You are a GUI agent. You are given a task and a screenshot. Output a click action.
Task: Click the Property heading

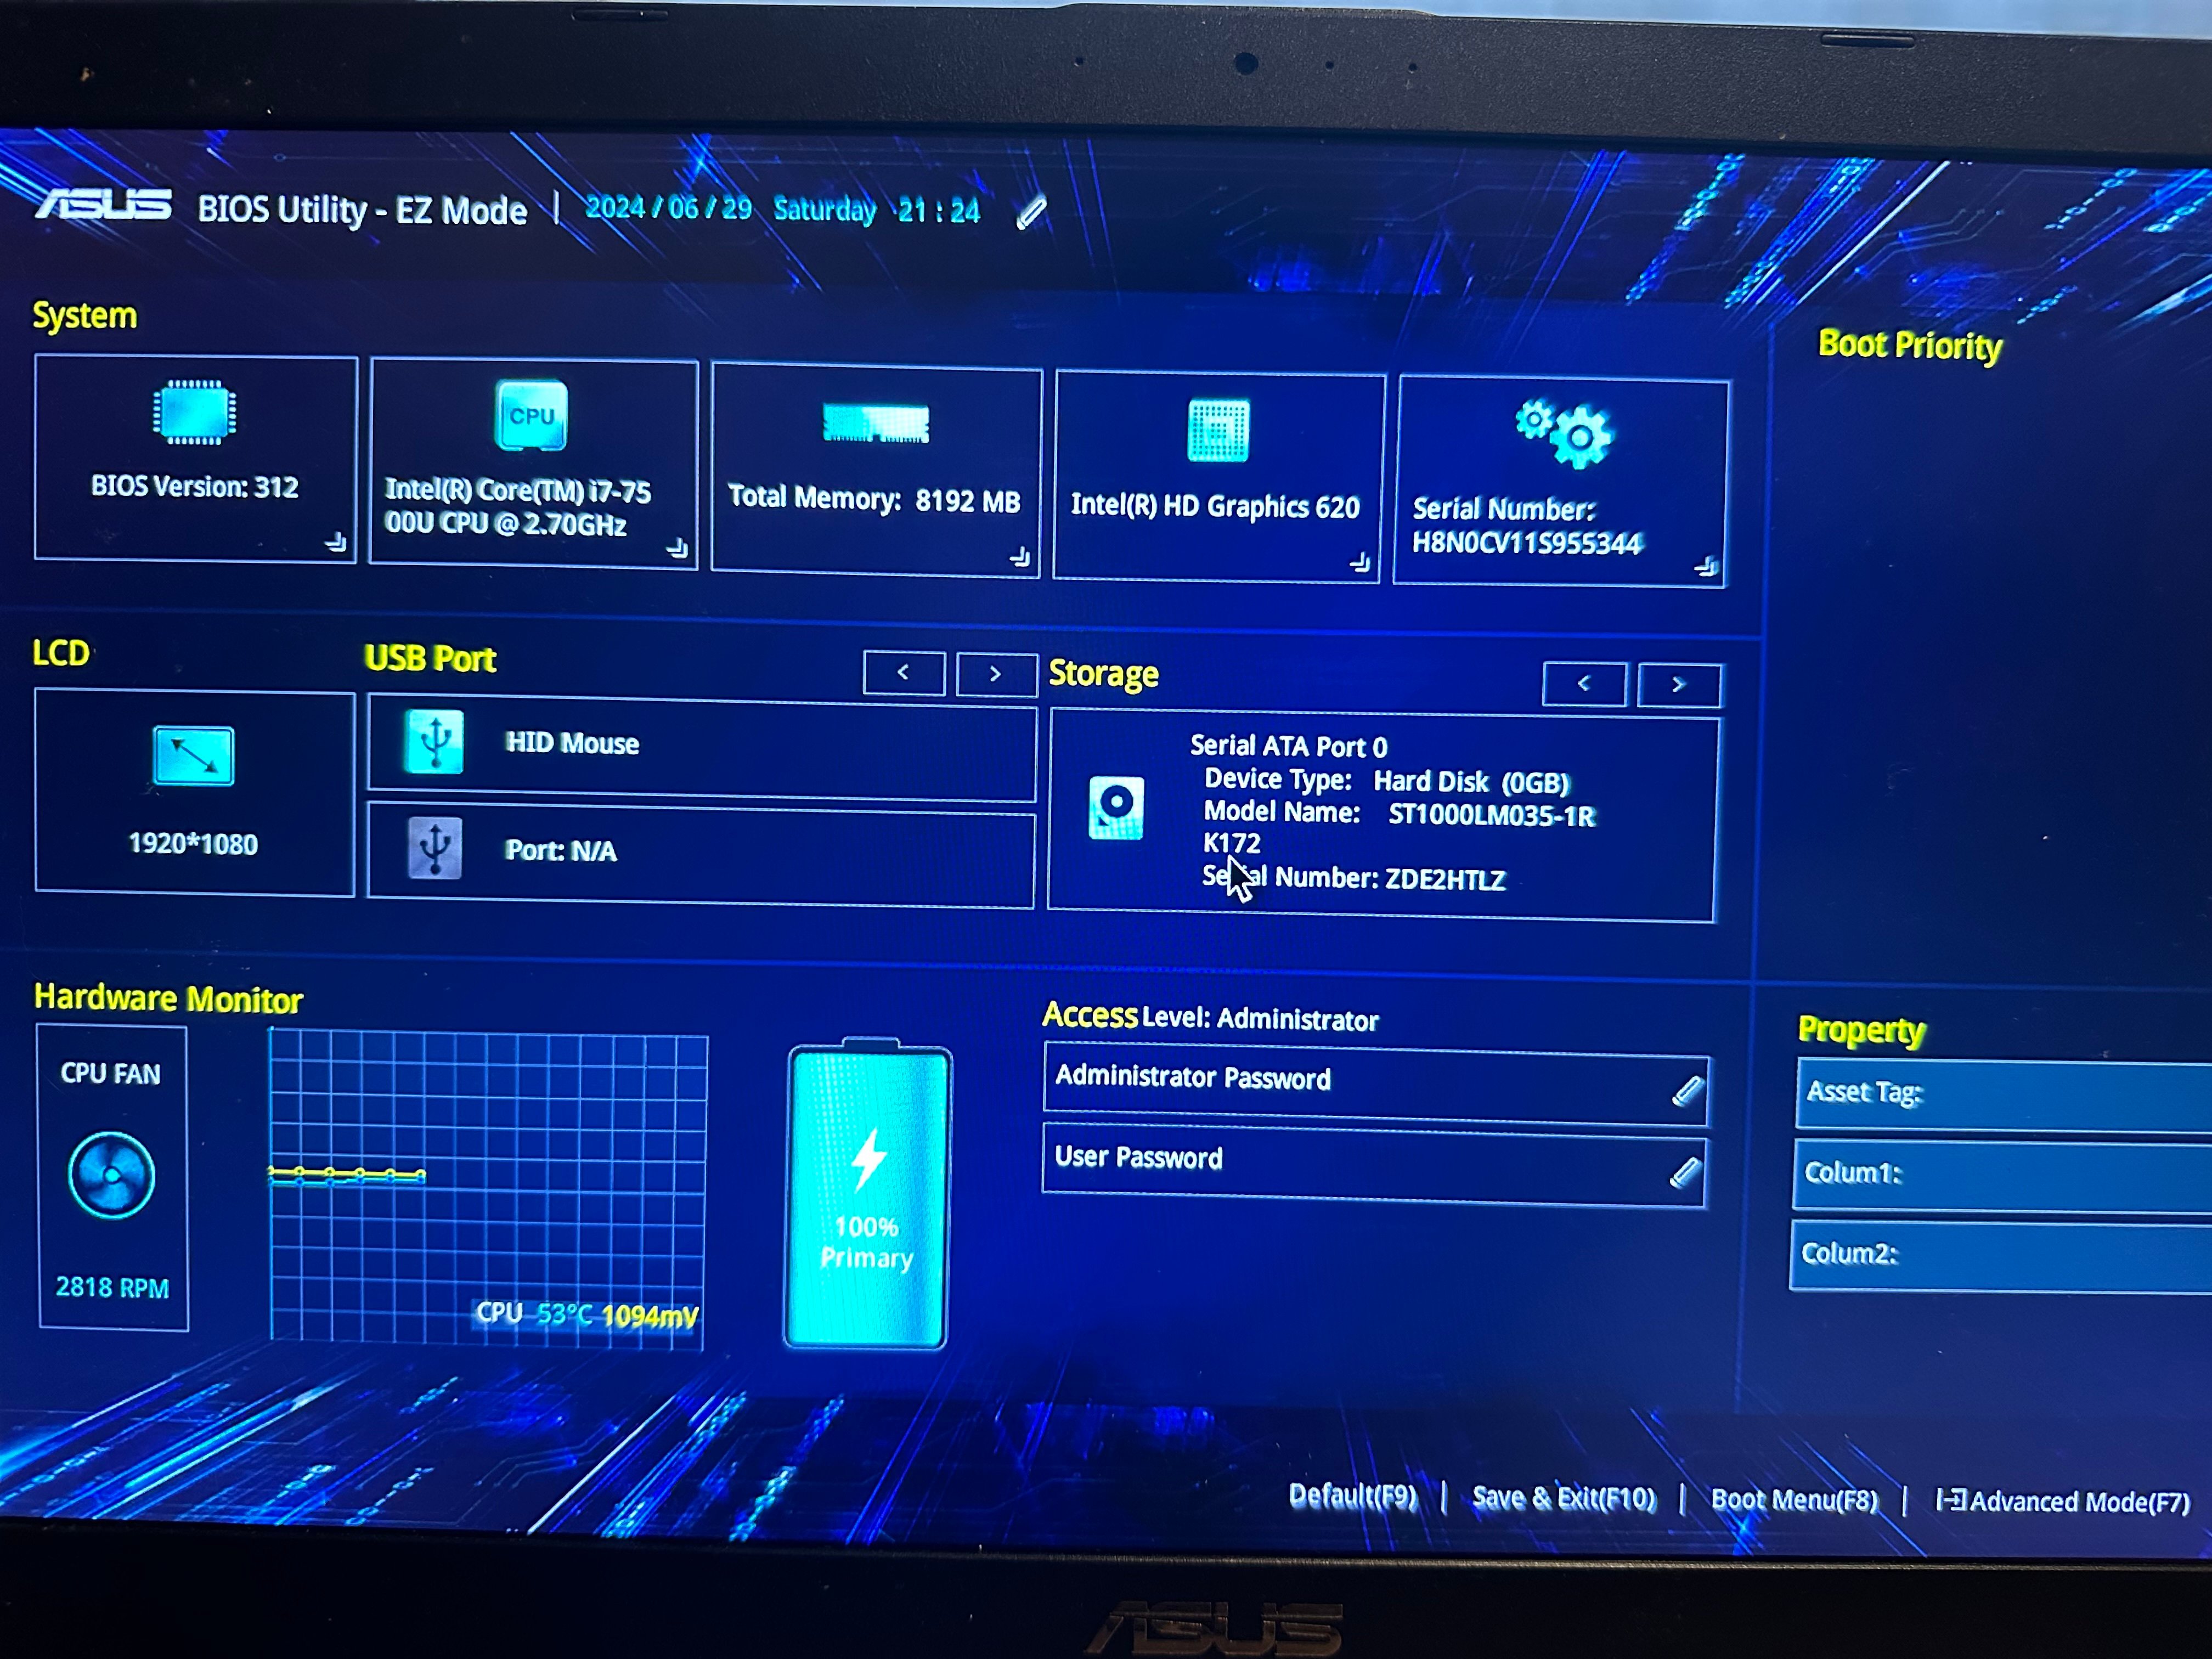coord(1861,1030)
